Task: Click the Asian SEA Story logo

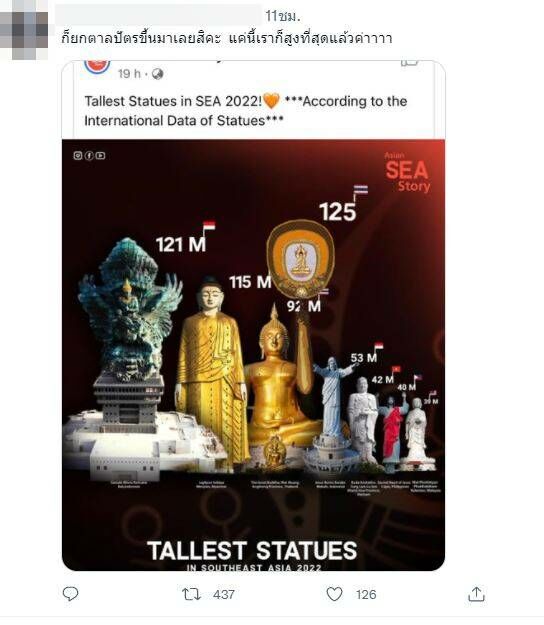Action: (x=408, y=173)
